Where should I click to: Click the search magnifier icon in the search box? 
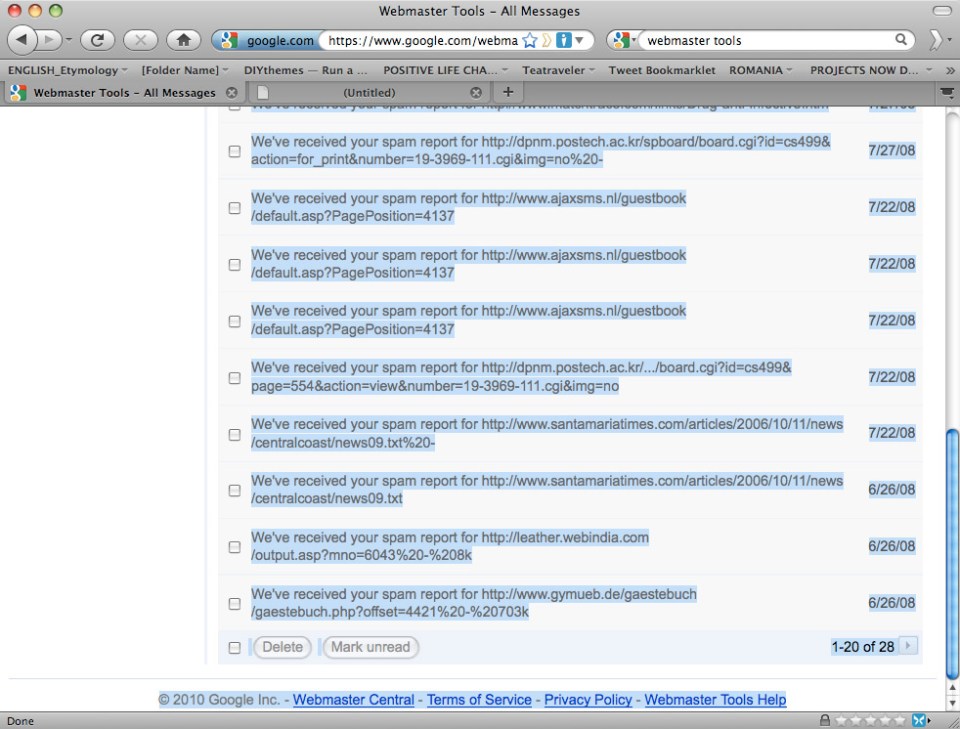click(901, 40)
